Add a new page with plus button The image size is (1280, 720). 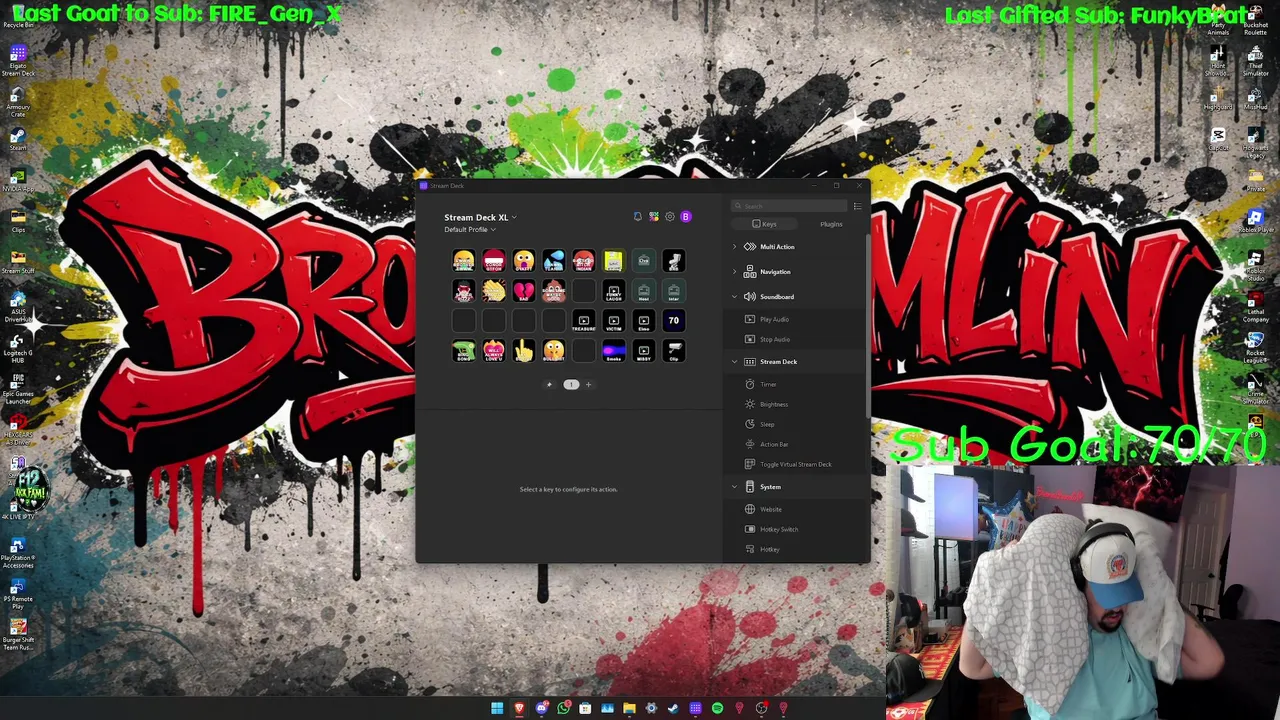tap(588, 385)
